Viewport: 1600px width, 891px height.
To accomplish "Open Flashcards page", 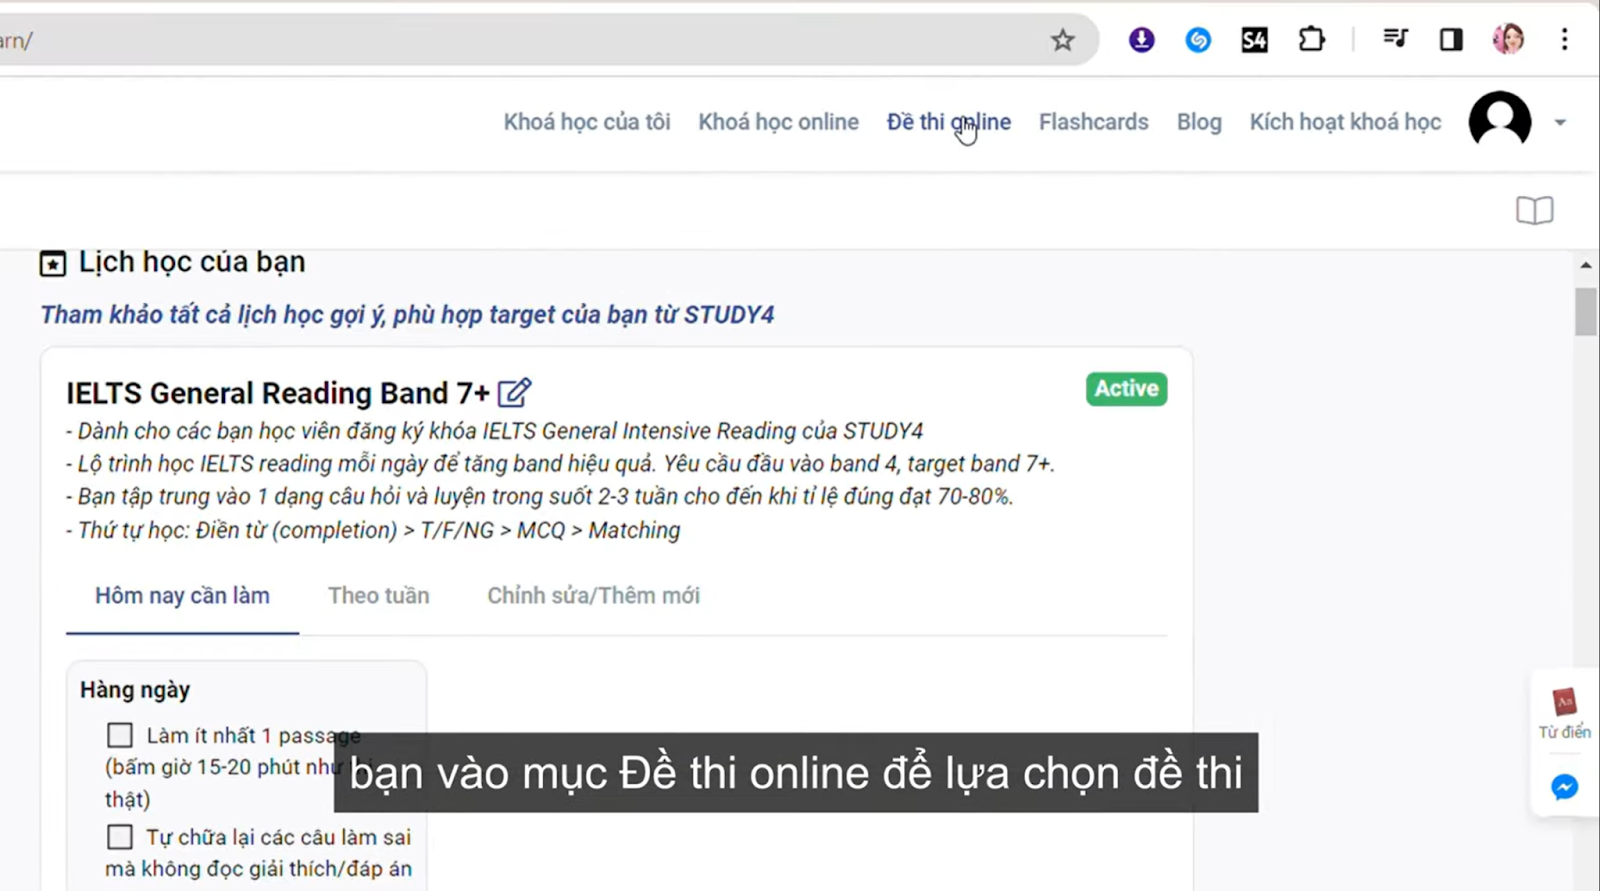I will click(1093, 122).
